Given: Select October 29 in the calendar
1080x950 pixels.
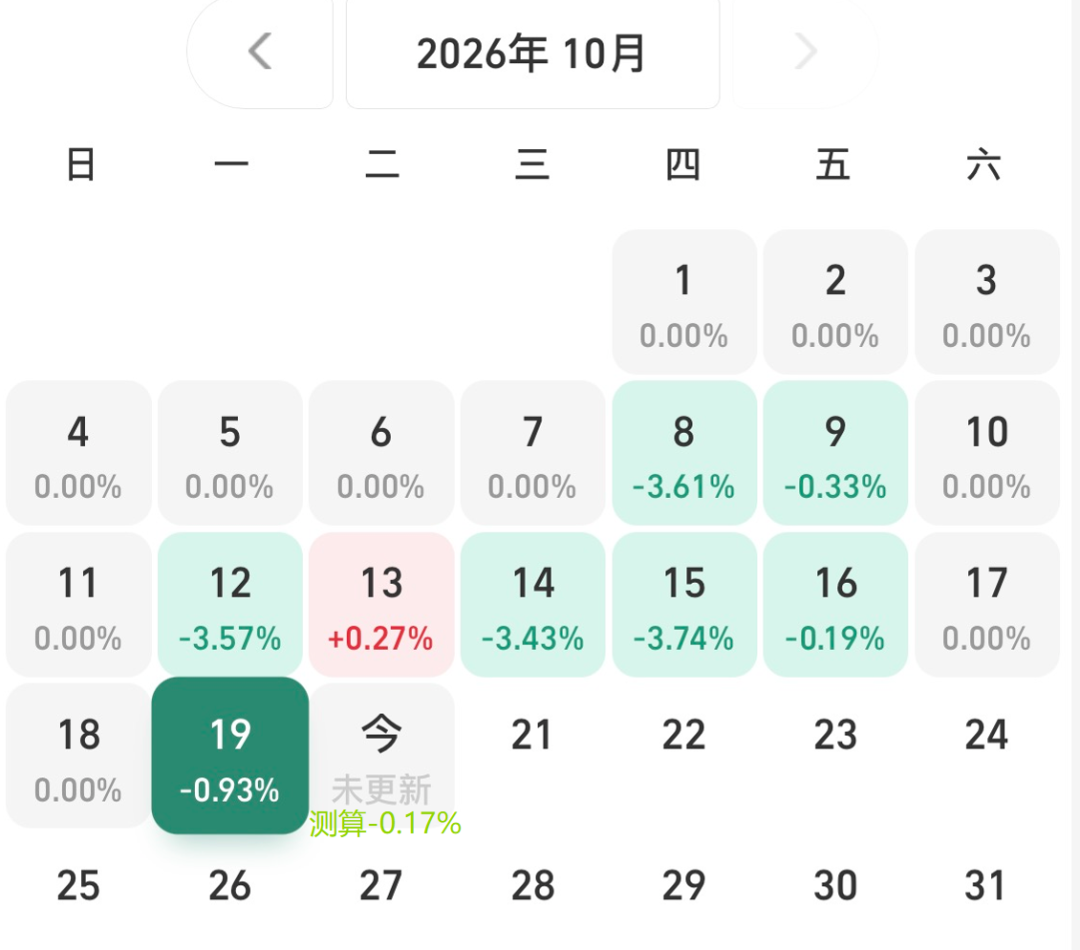Looking at the screenshot, I should 684,886.
